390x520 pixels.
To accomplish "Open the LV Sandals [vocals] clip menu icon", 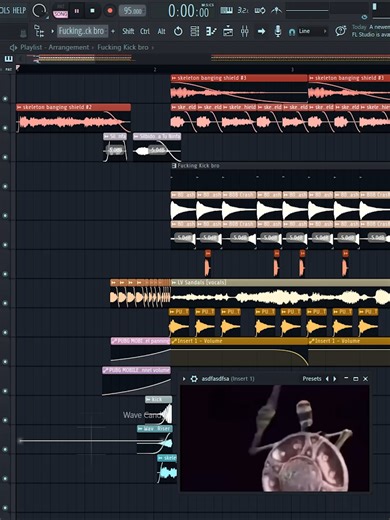I will click(174, 283).
